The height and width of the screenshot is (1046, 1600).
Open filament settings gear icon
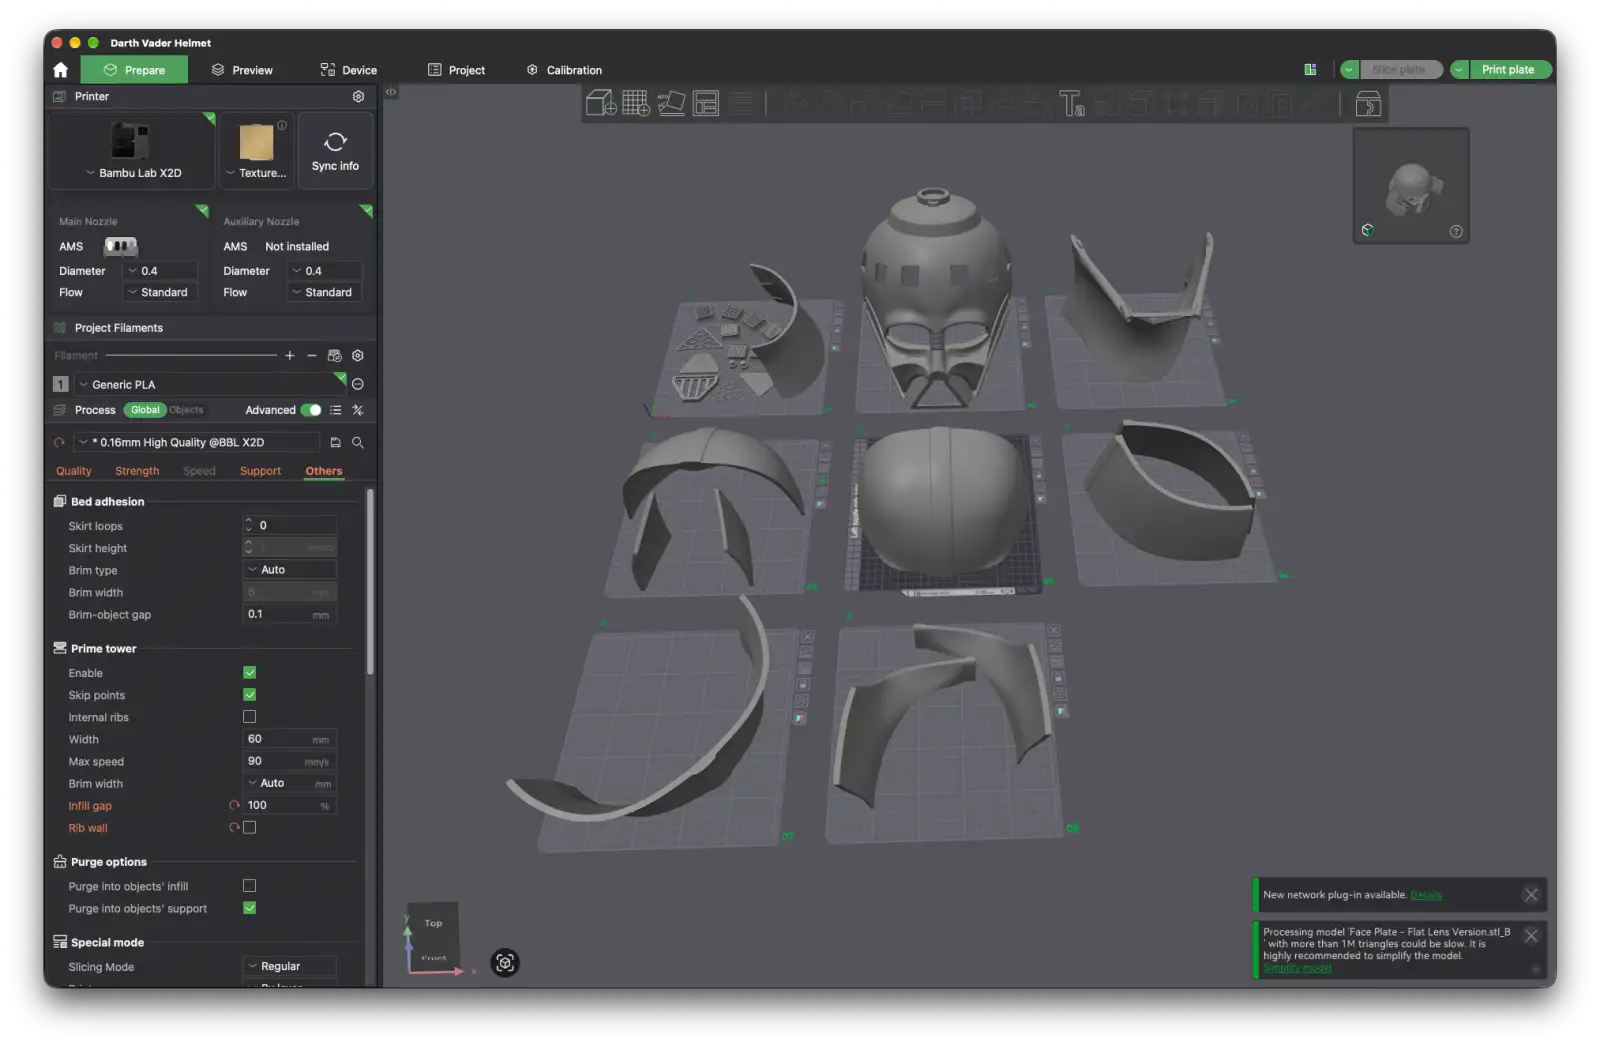tap(358, 356)
